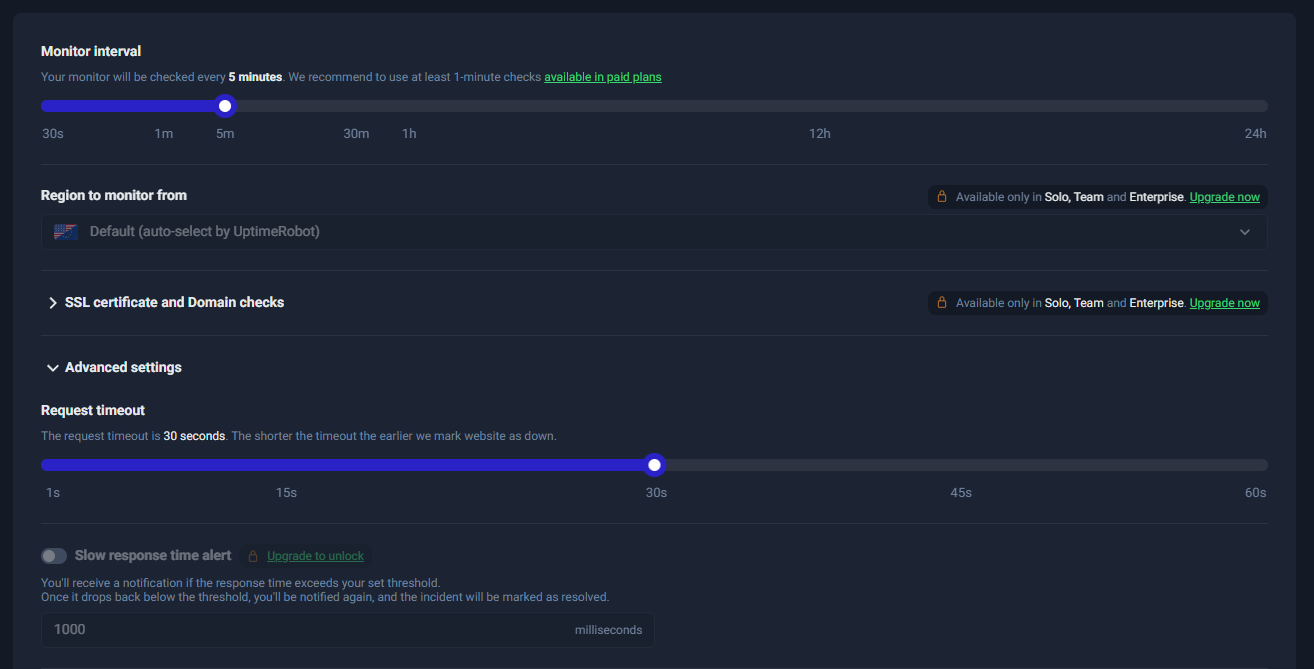Viewport: 1314px width, 669px height.
Task: Collapse the Advanced settings section
Action: coord(122,367)
